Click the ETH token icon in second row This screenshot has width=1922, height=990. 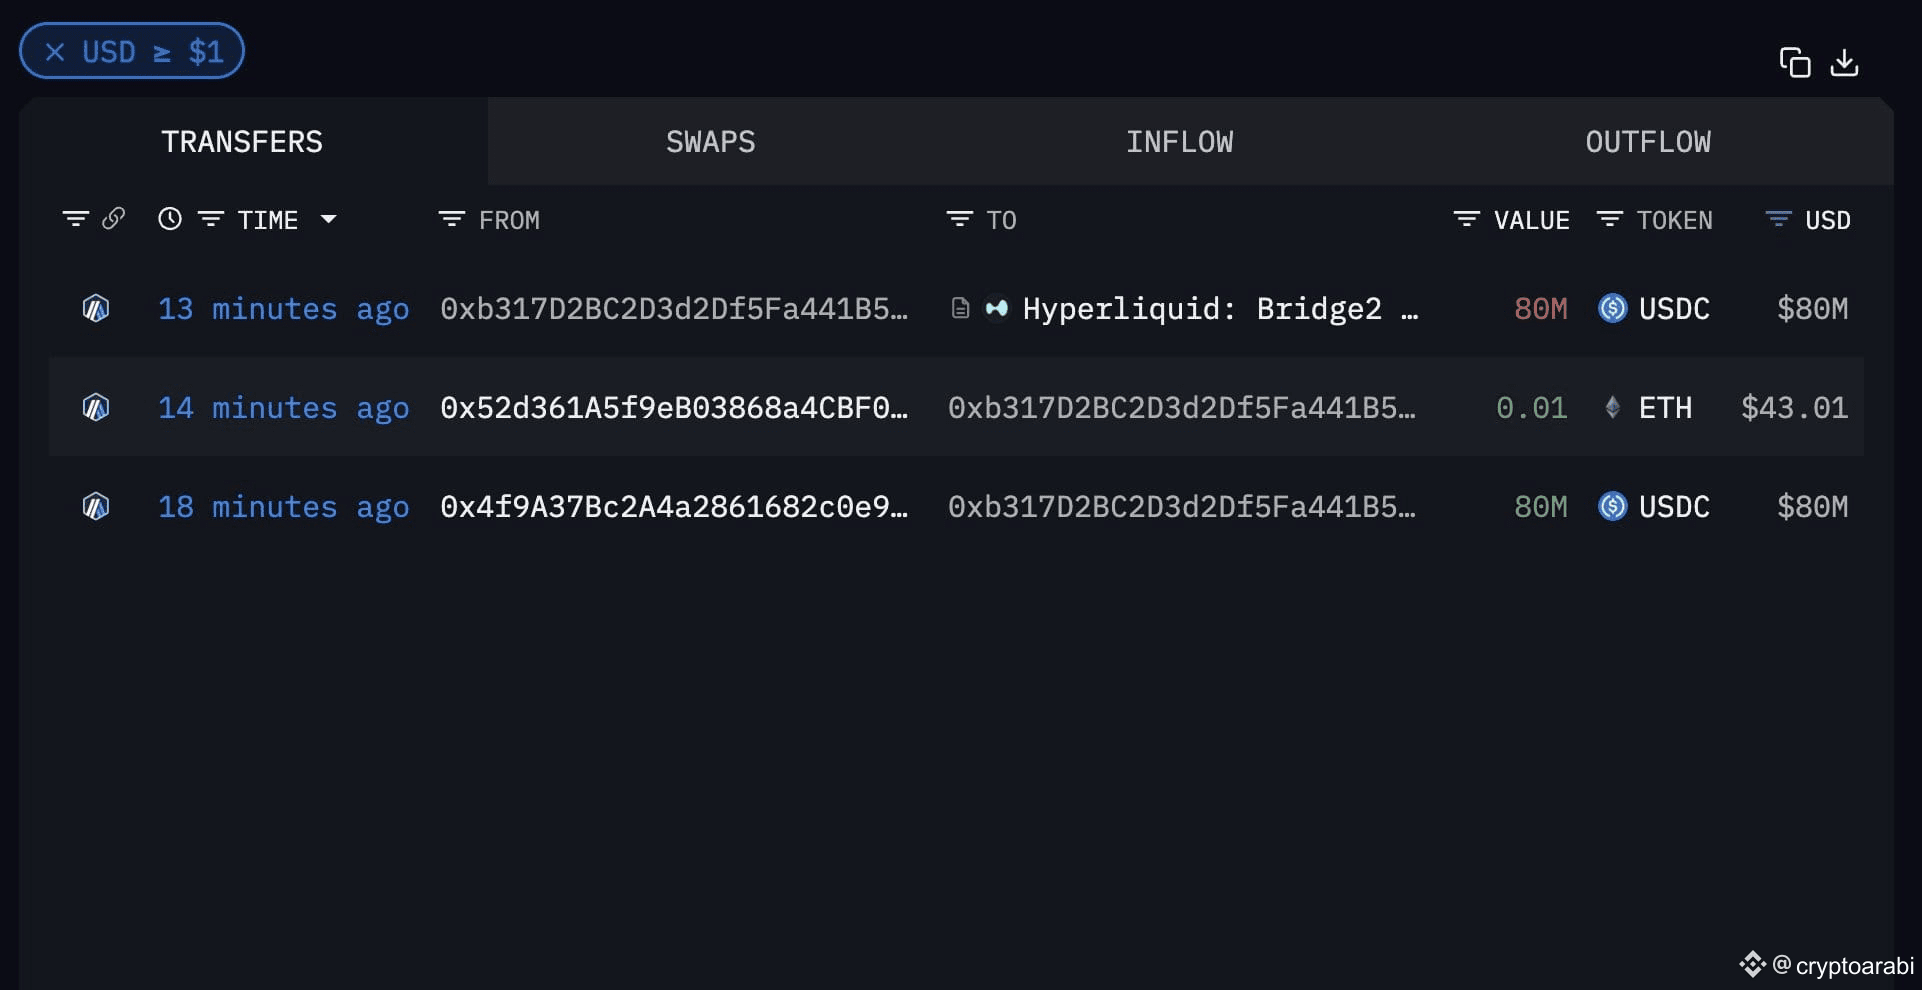(1613, 407)
